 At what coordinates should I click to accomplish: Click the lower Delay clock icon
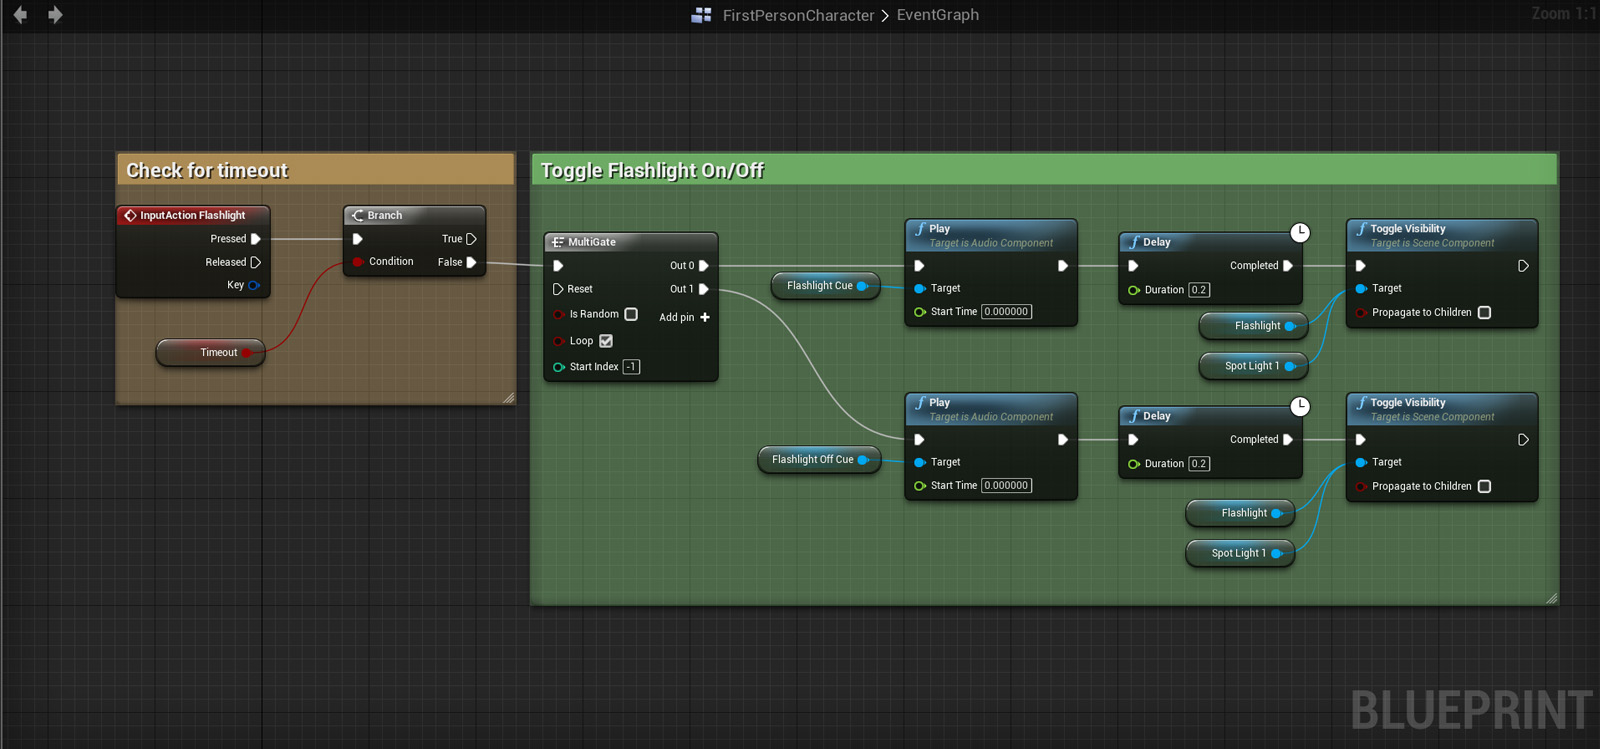1300,407
